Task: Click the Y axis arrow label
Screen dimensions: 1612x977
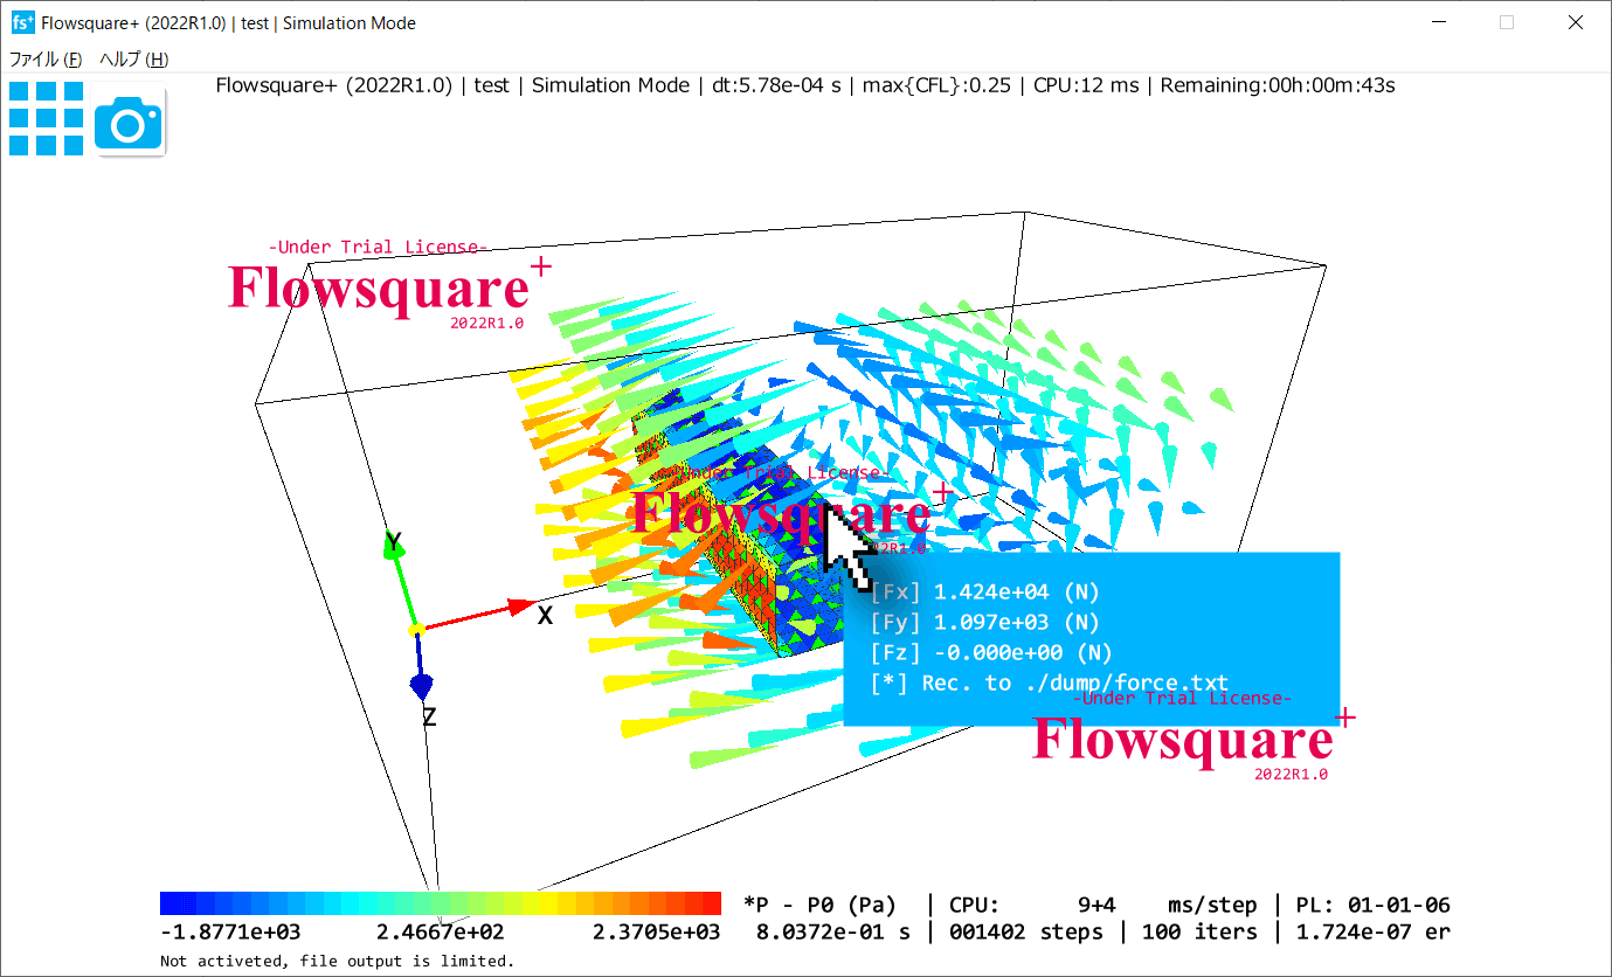Action: point(394,542)
